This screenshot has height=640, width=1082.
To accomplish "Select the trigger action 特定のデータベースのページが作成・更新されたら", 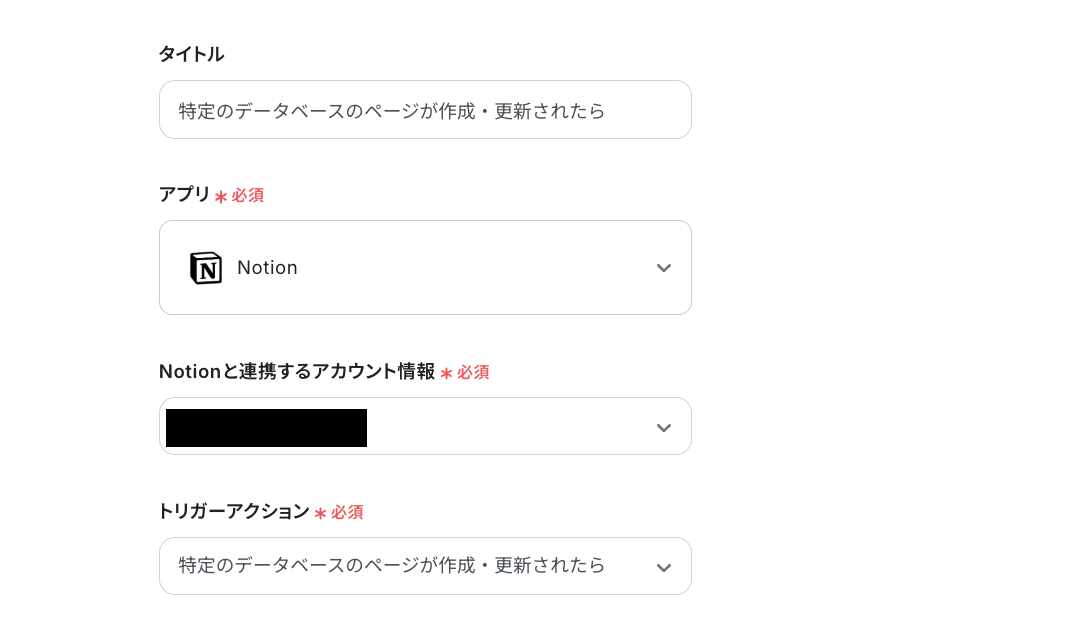I will point(389,566).
